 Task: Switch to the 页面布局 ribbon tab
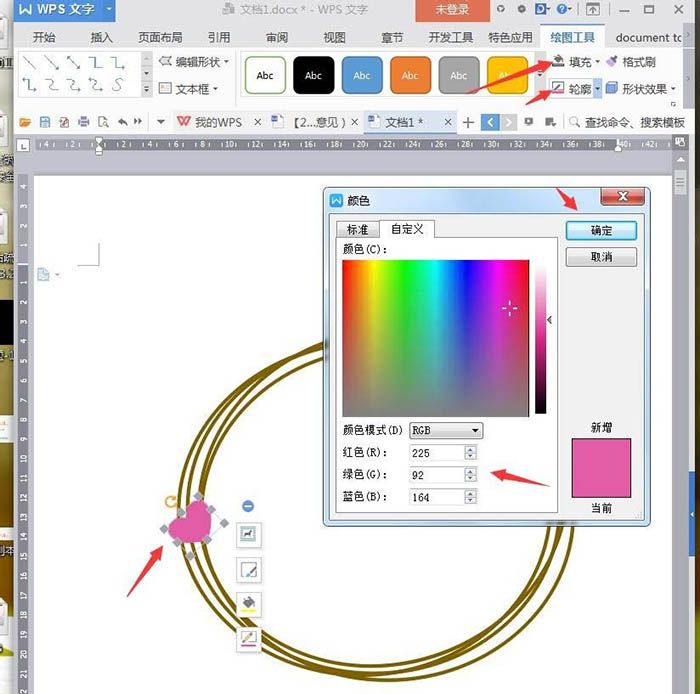coord(160,37)
